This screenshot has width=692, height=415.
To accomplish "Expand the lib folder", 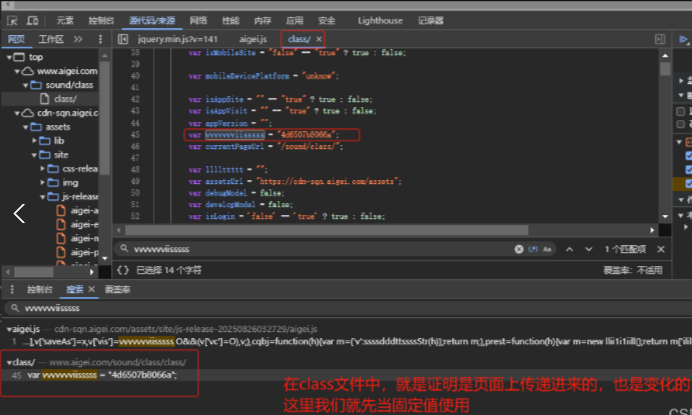I will coord(34,141).
